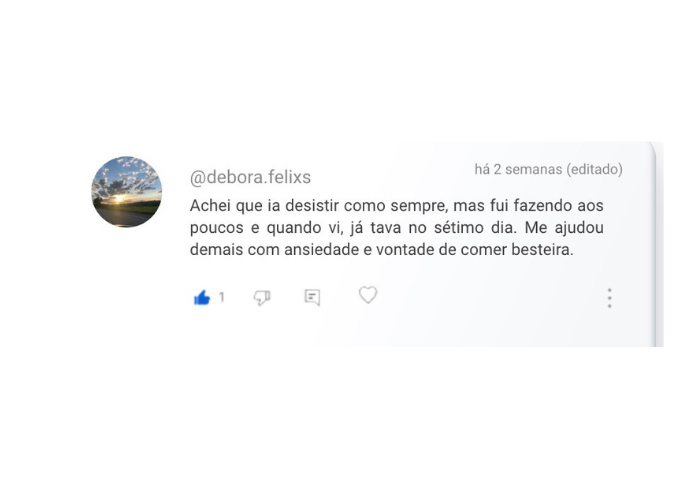Click the word 'besteira' ending the comment
Screen dimensions: 700x500
[542, 250]
